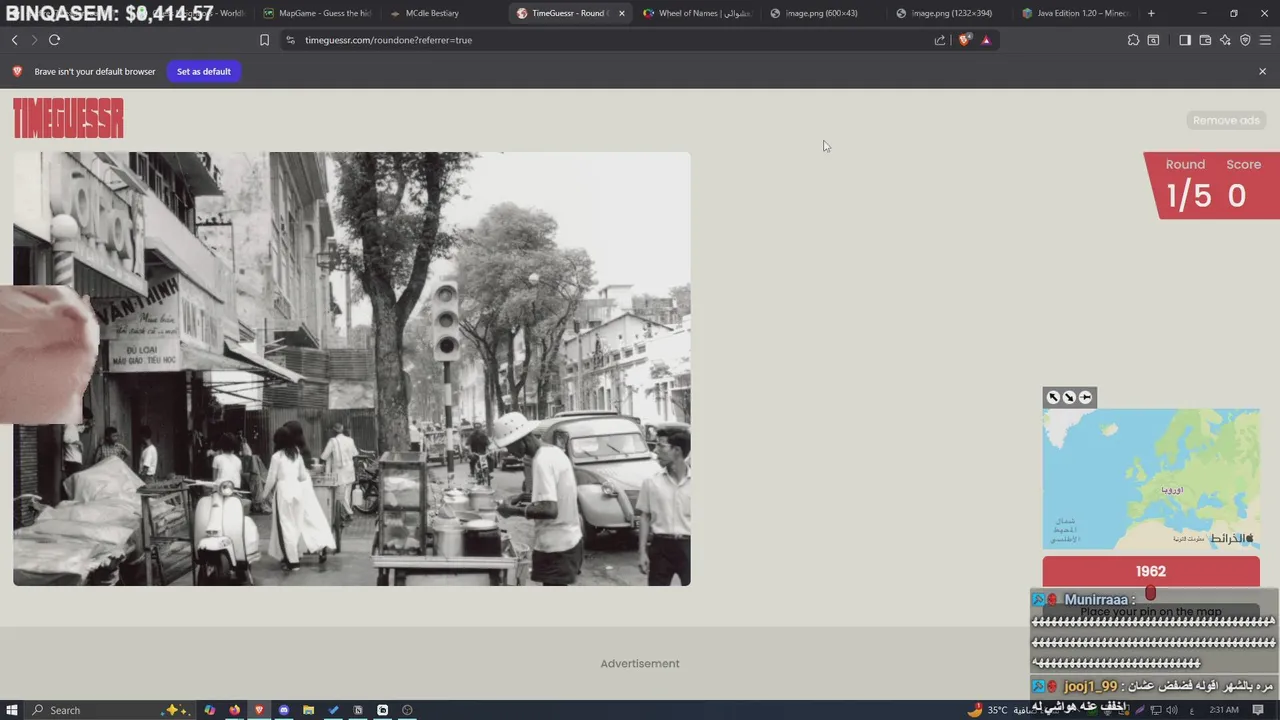Bookmark this page with the bookmark icon
1280x720 pixels.
(264, 40)
